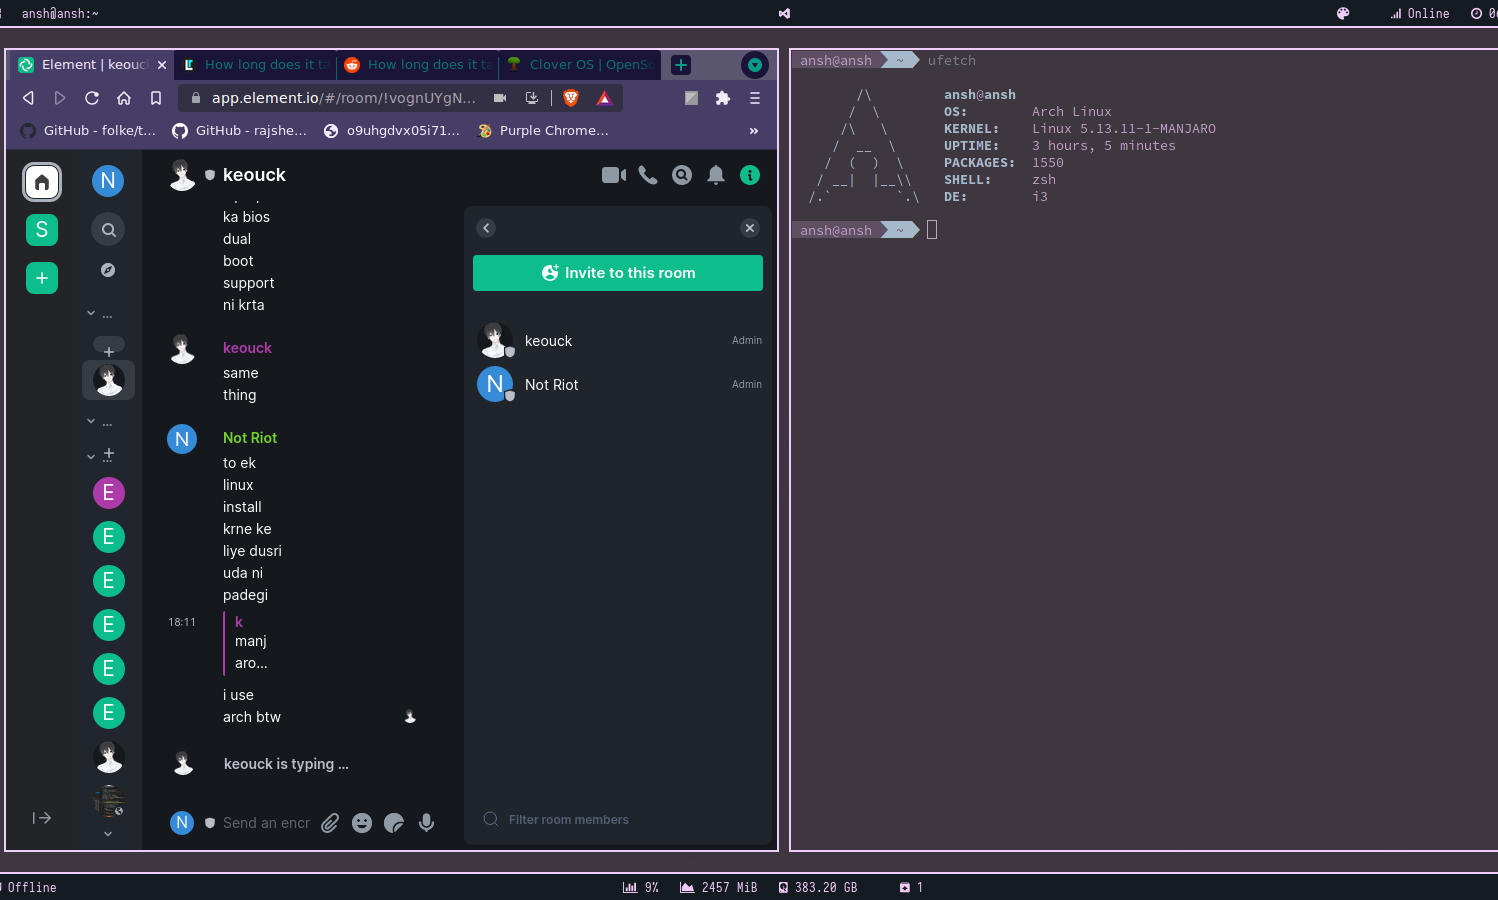The image size is (1498, 900).
Task: Open the room notifications options
Action: [x=716, y=175]
